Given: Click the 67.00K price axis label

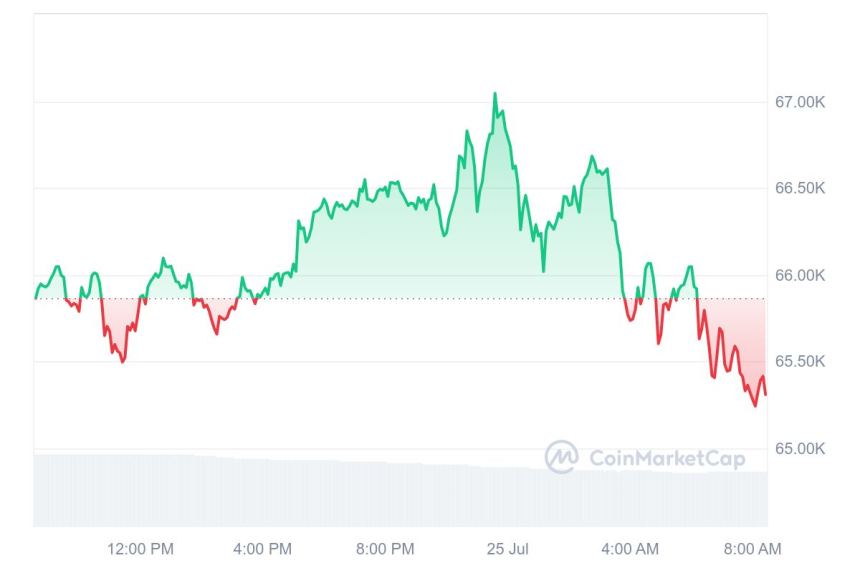Looking at the screenshot, I should coord(800,102).
